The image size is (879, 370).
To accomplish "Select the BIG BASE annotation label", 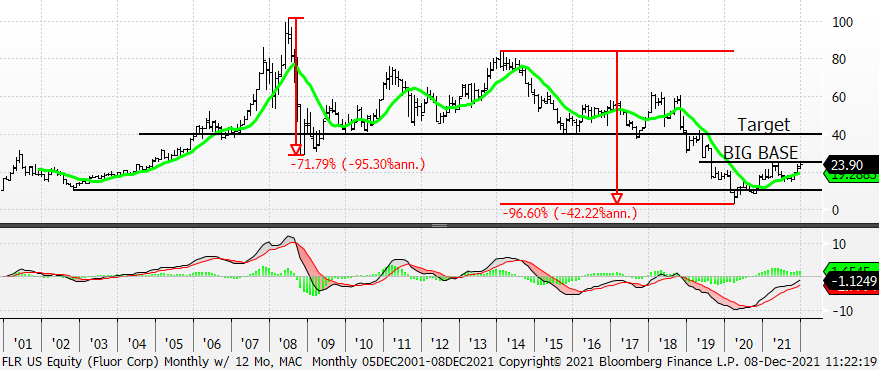I will 761,152.
